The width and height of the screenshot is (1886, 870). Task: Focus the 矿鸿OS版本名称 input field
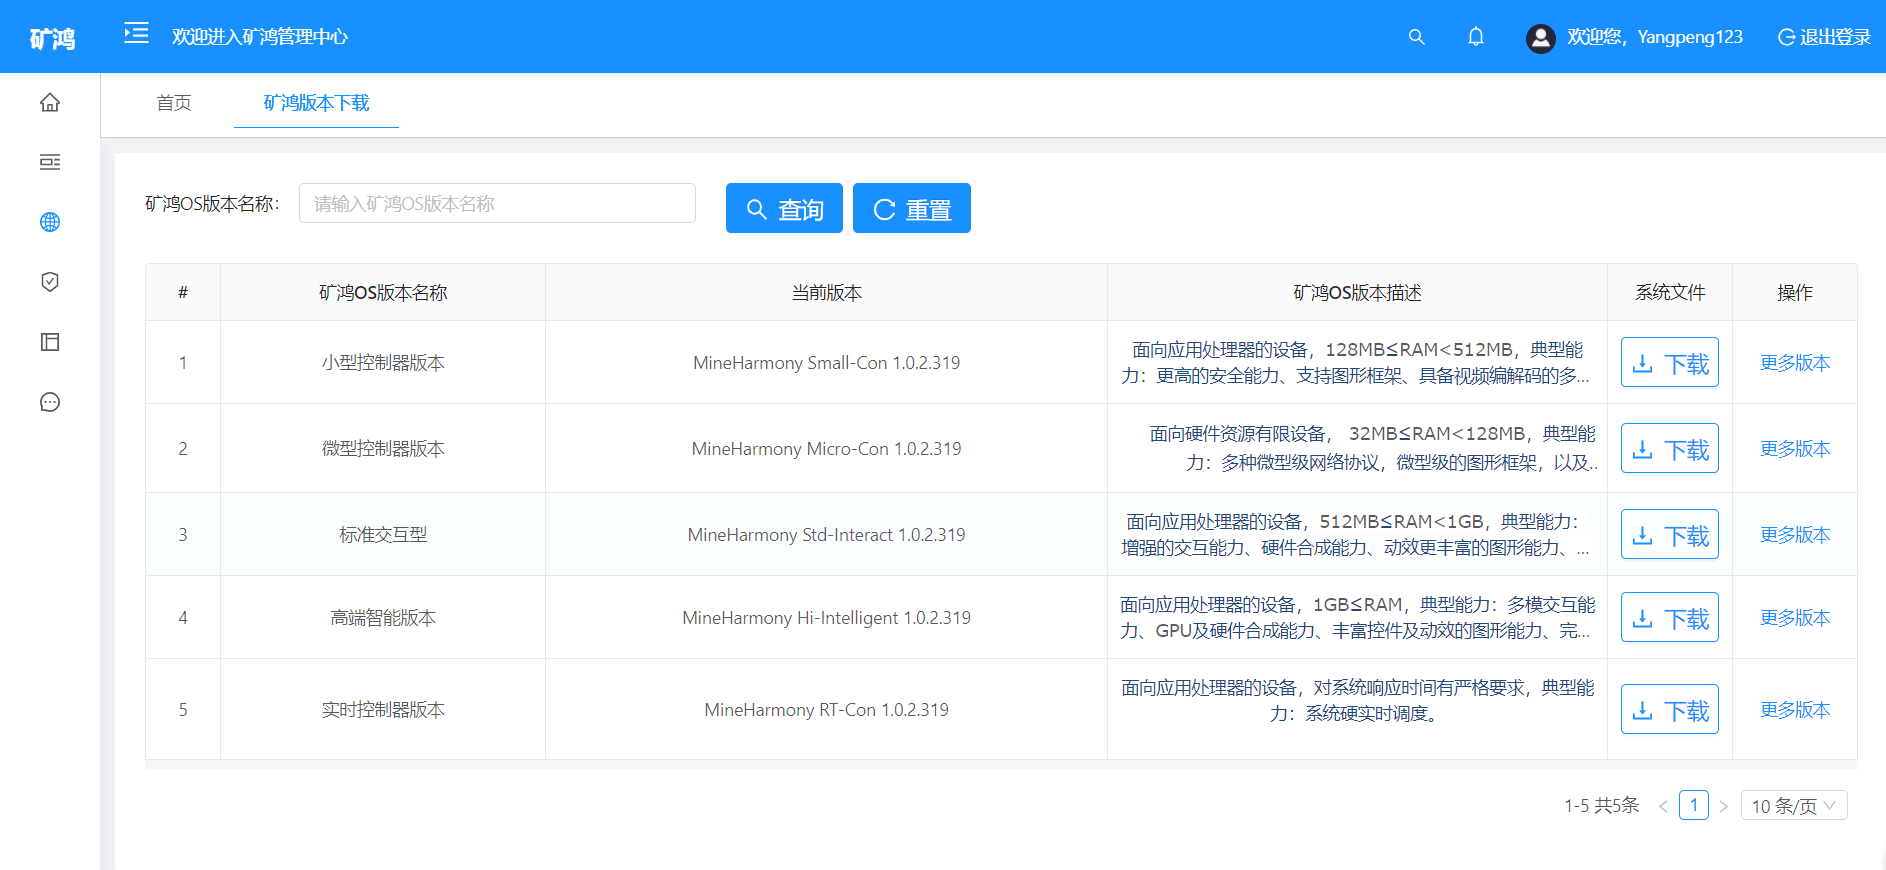click(x=497, y=204)
